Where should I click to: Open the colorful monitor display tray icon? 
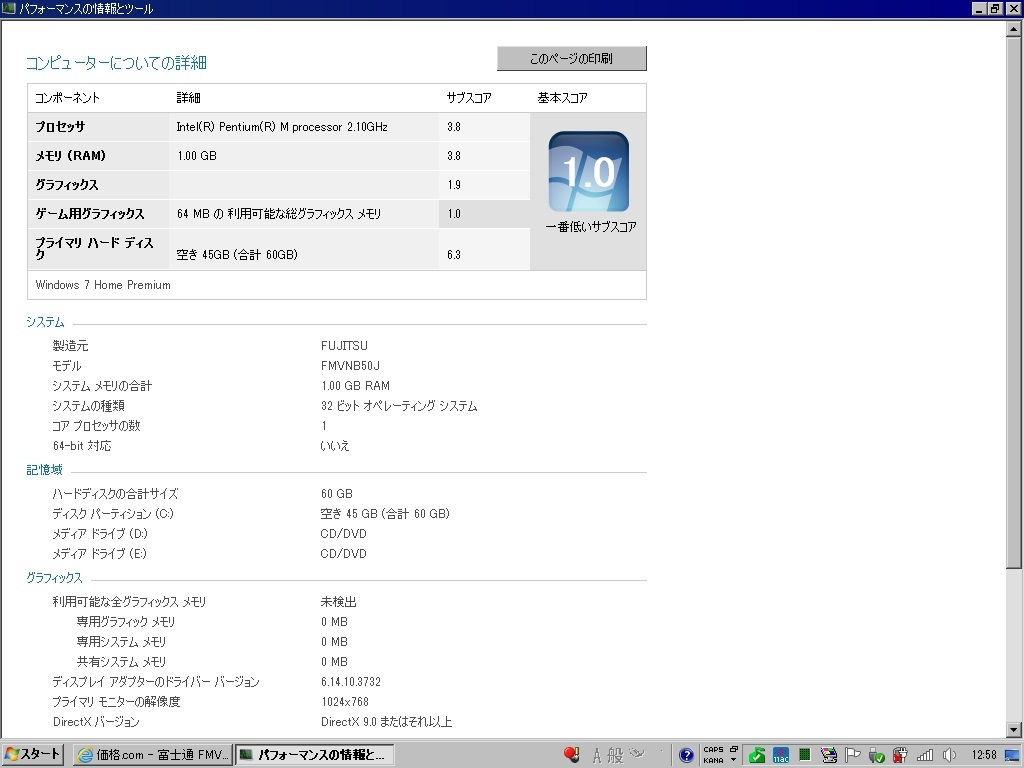click(x=829, y=756)
